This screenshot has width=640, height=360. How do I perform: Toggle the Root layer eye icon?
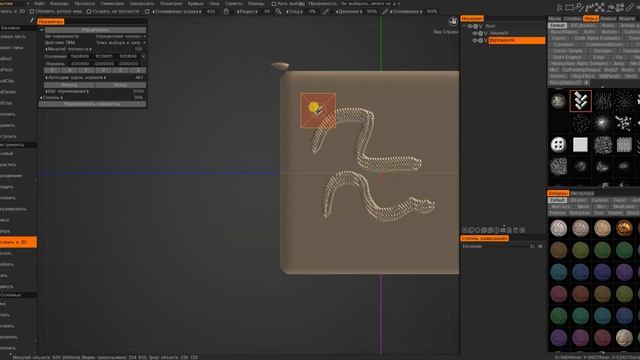pyautogui.click(x=470, y=26)
